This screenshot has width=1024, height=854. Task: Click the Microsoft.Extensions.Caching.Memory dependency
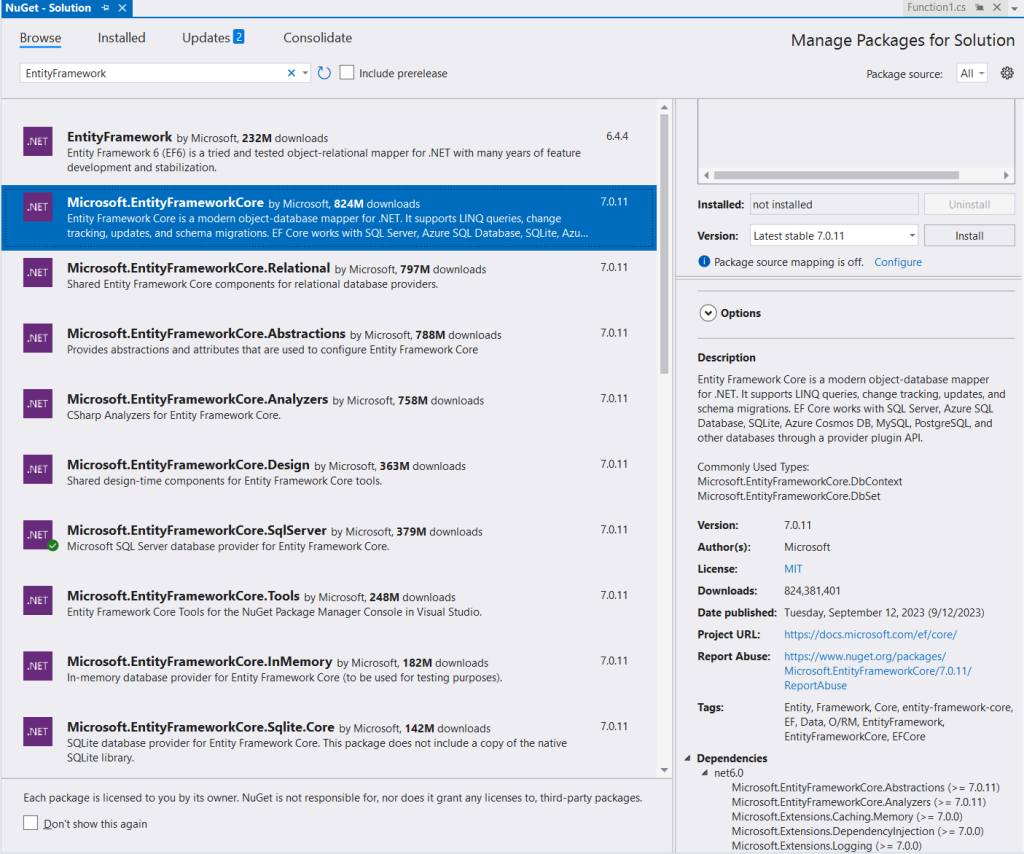pos(847,817)
